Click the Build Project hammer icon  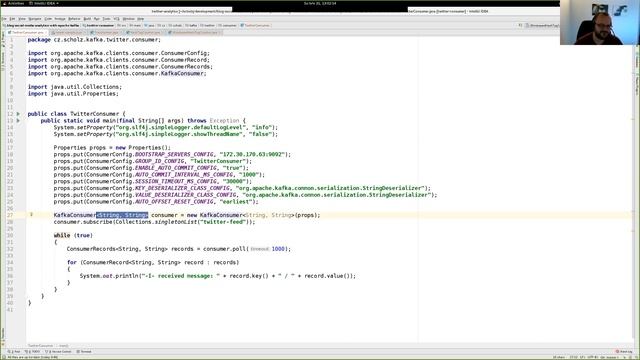pos(520,25)
